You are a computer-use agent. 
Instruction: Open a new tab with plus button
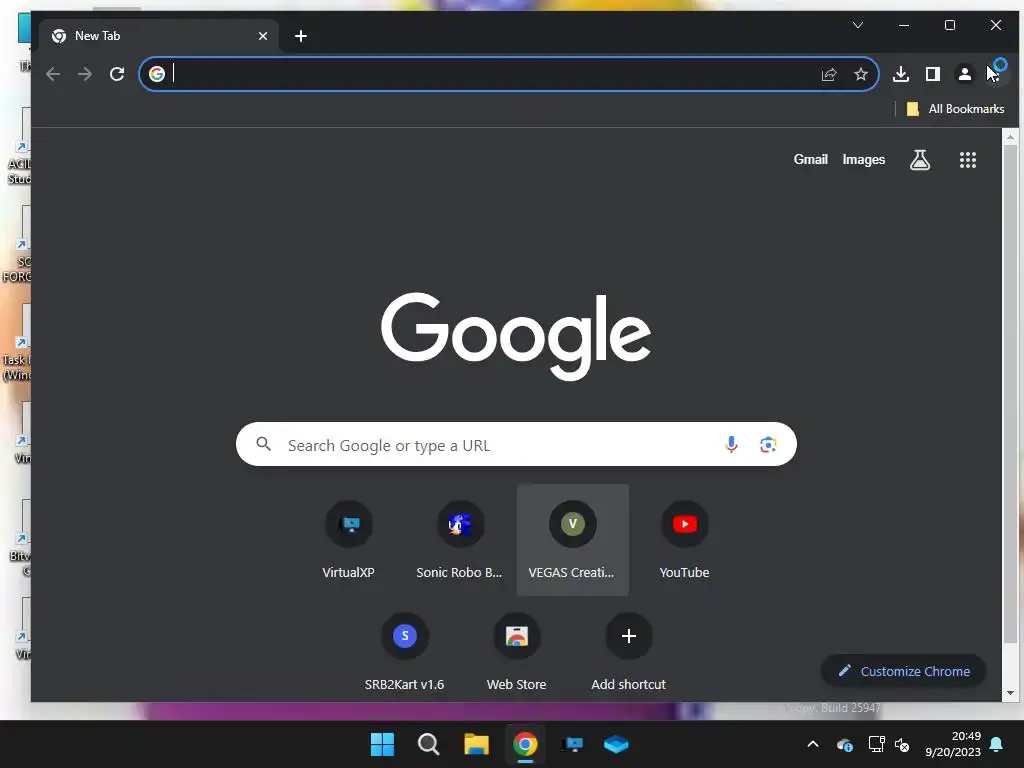coord(300,36)
